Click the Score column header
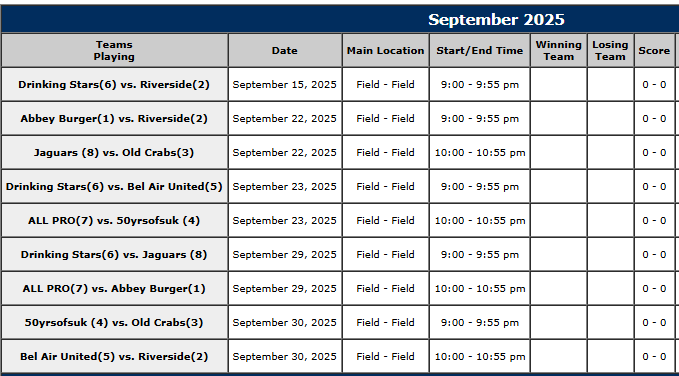The image size is (679, 376). pos(654,51)
